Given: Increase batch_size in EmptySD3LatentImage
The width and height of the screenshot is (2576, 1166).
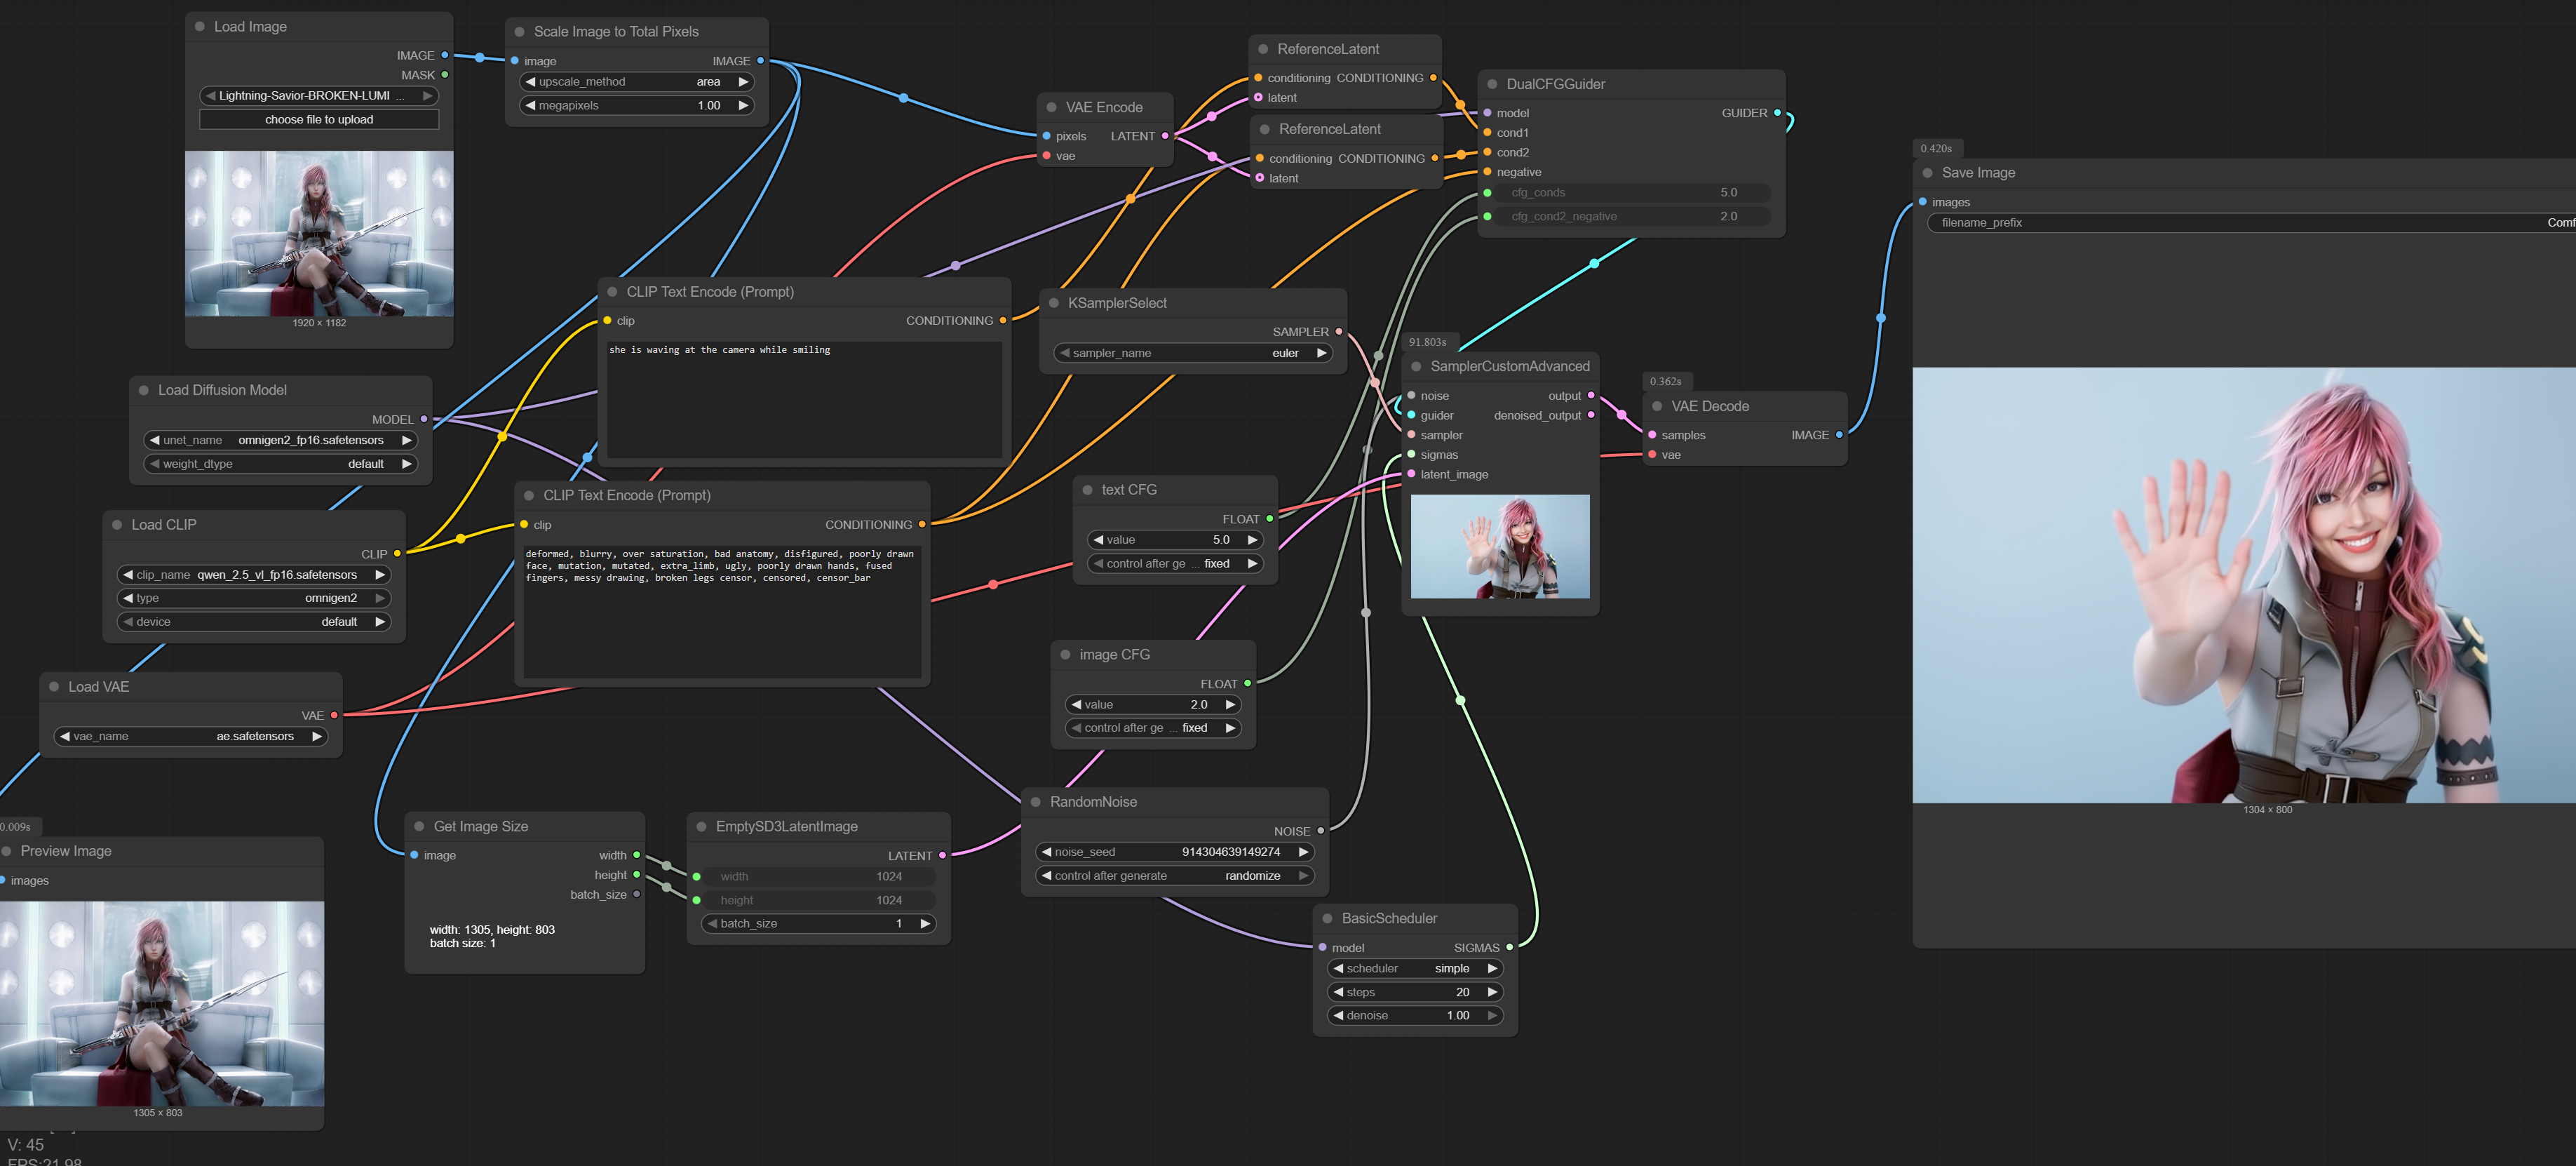Looking at the screenshot, I should pyautogui.click(x=925, y=924).
